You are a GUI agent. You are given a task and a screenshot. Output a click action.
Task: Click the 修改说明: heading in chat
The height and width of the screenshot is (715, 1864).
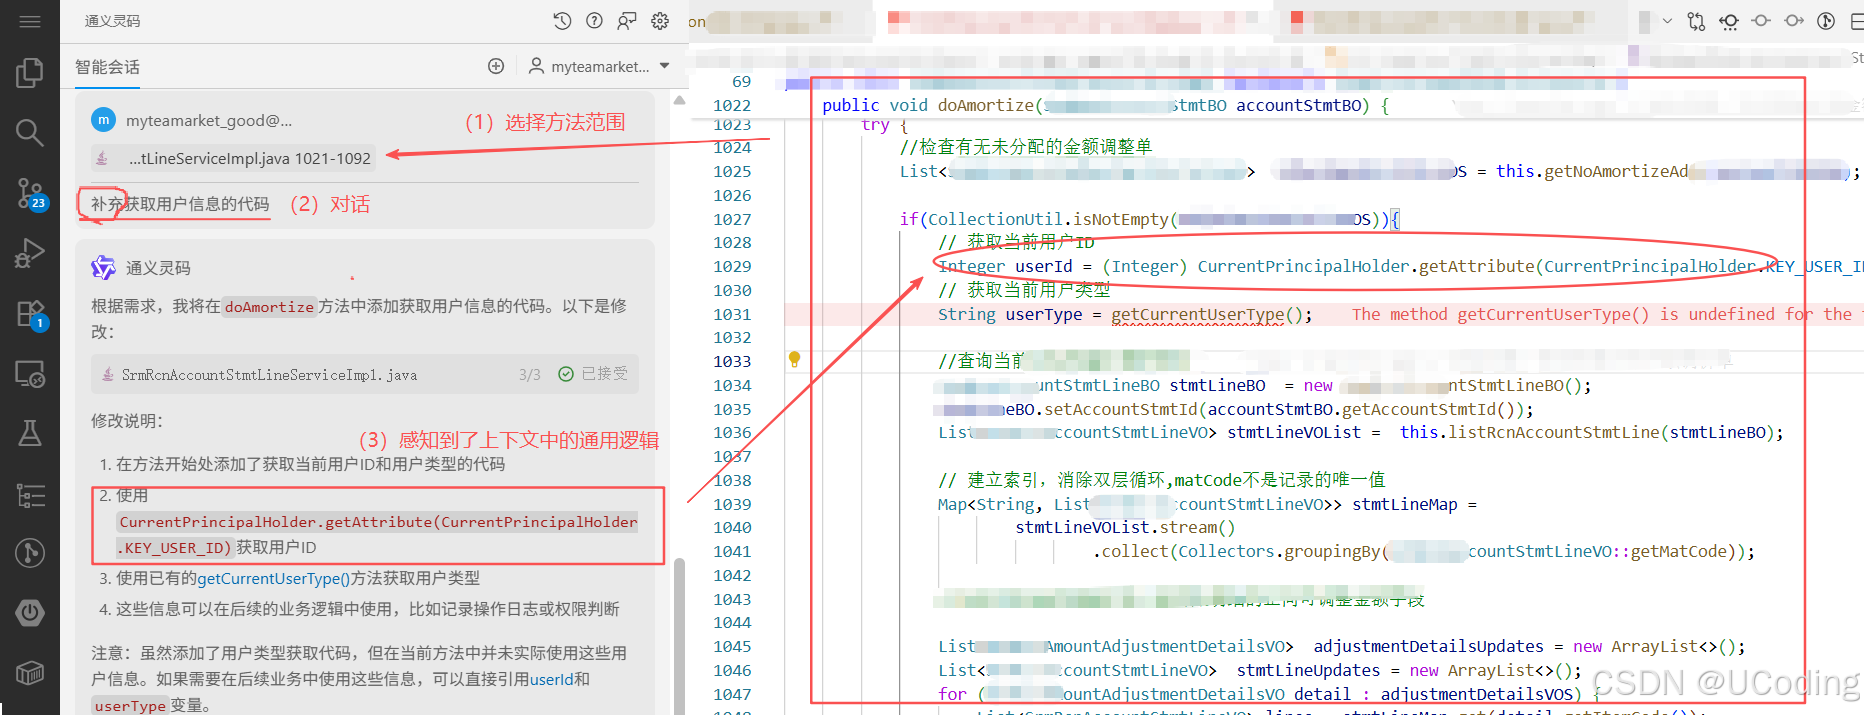127,421
